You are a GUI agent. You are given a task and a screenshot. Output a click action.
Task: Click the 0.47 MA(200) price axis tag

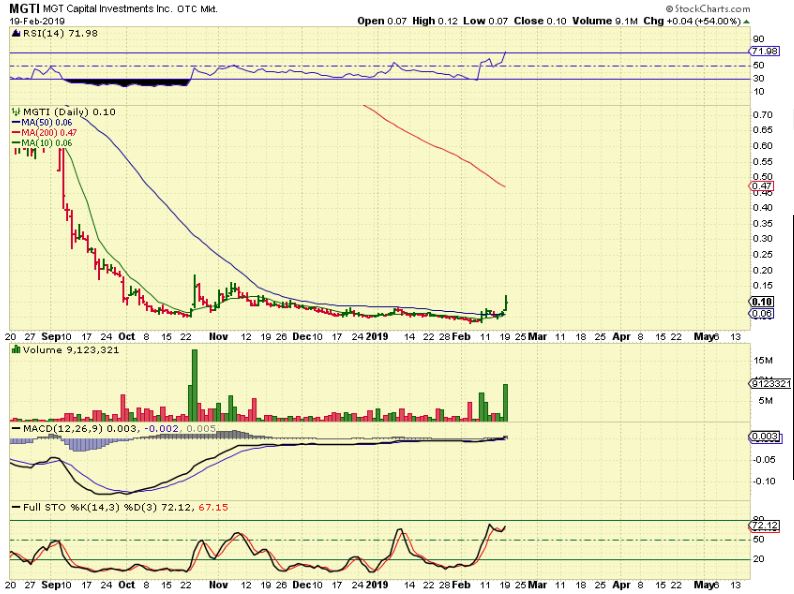point(761,186)
